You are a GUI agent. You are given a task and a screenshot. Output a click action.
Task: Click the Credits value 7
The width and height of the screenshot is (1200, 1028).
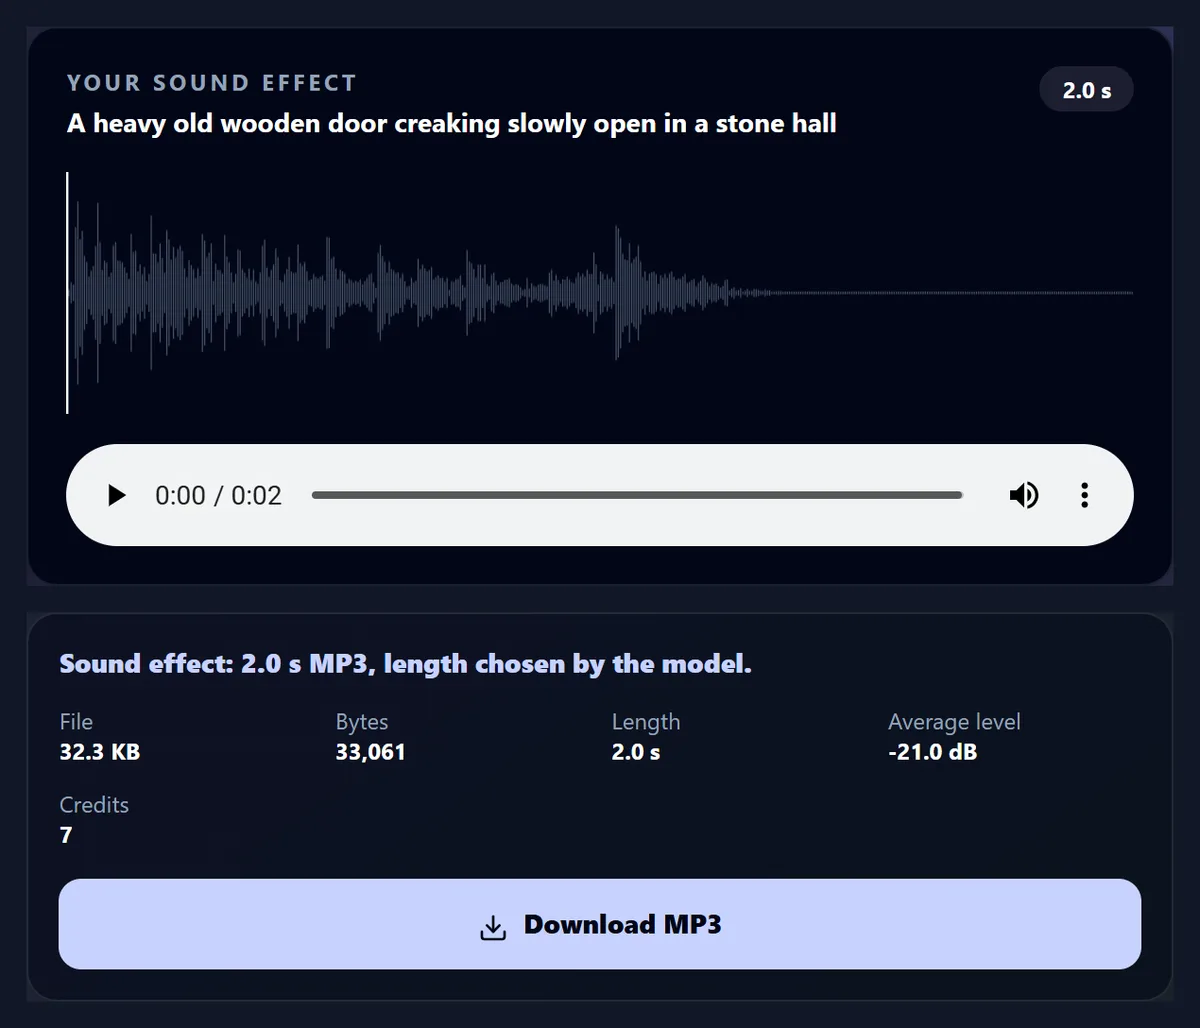pyautogui.click(x=66, y=835)
